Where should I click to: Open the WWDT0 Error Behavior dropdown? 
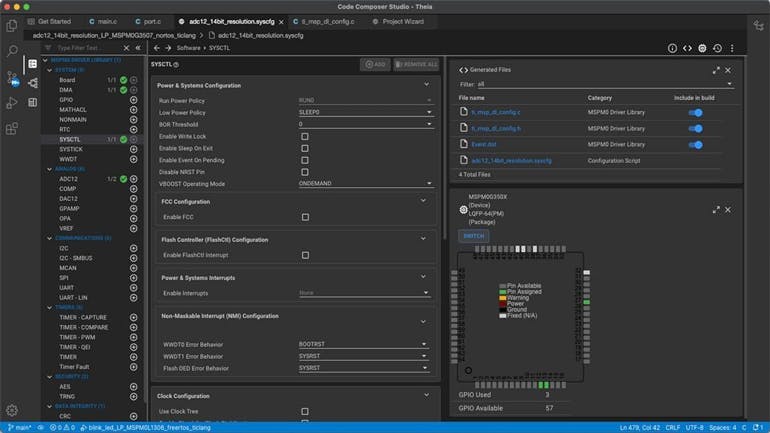[x=364, y=345]
